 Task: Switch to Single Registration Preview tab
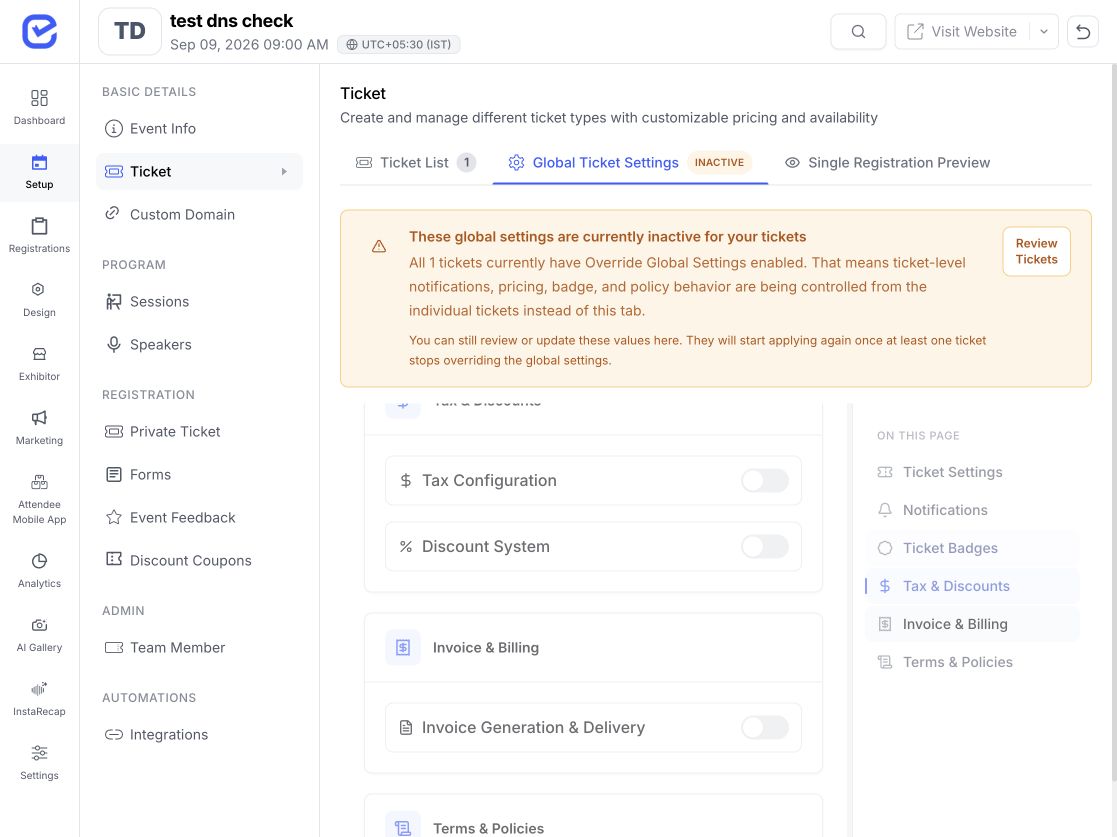[887, 162]
